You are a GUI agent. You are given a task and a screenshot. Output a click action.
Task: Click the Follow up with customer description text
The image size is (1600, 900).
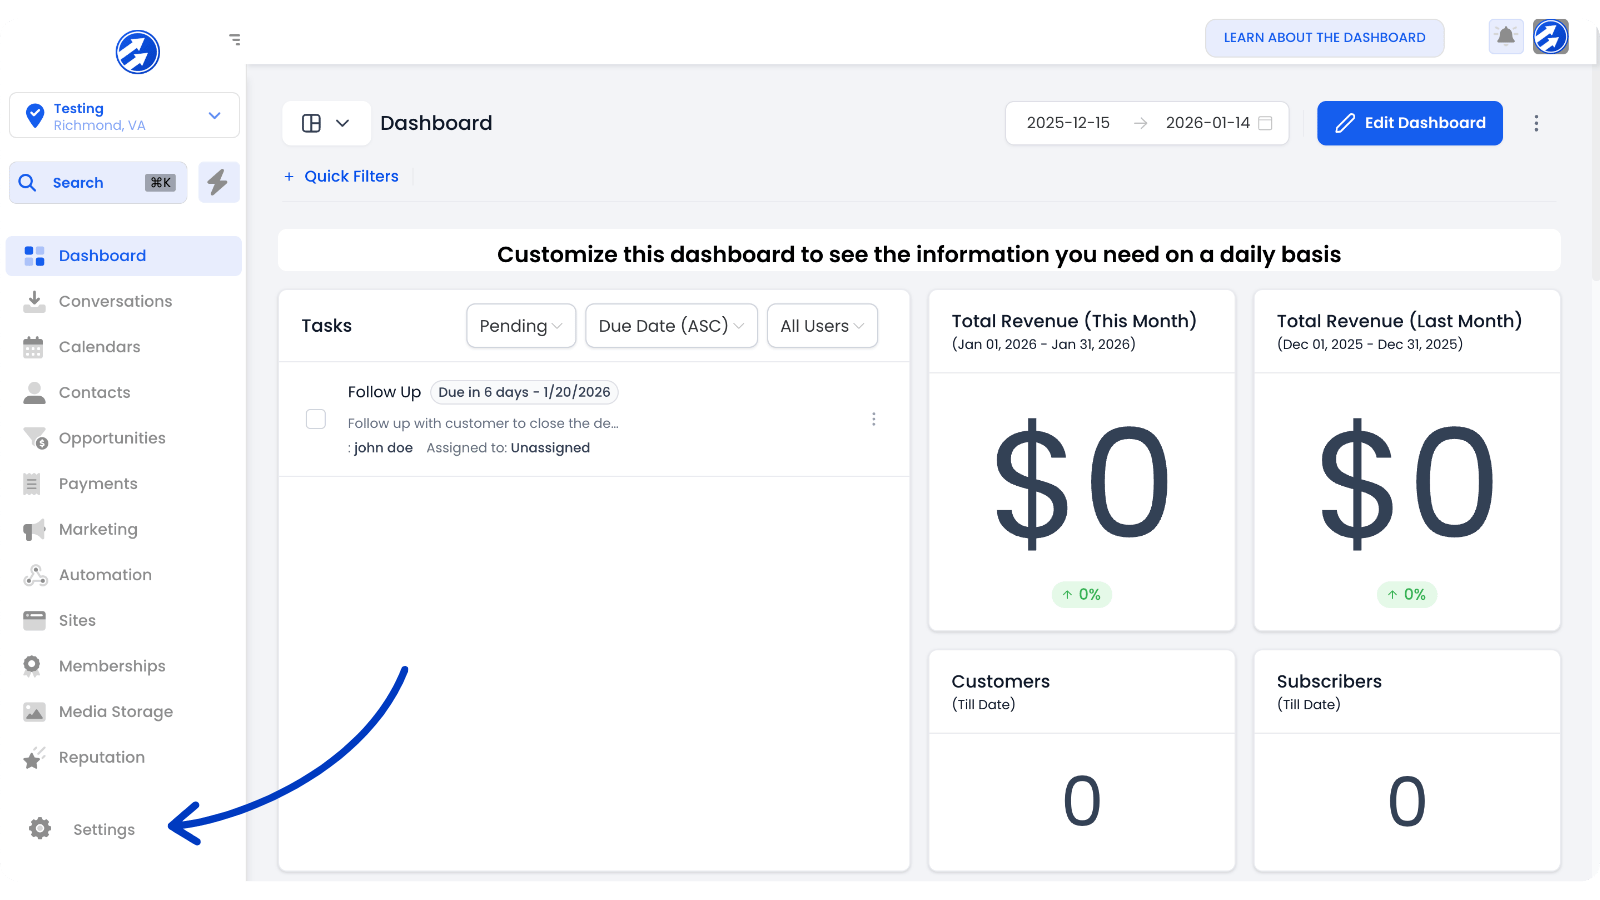(483, 423)
